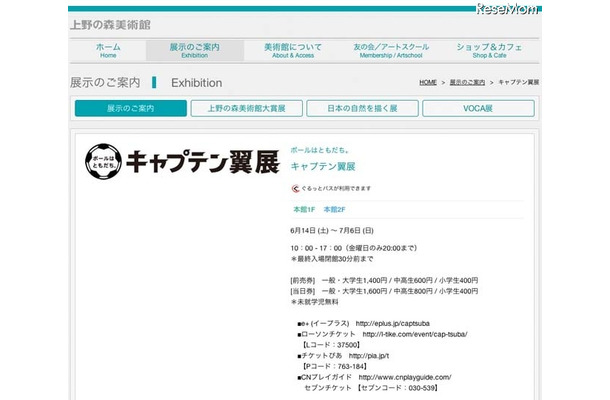This screenshot has width=610, height=400.
Task: Click the キャプテン翼展 large logo title
Action: (x=203, y=161)
